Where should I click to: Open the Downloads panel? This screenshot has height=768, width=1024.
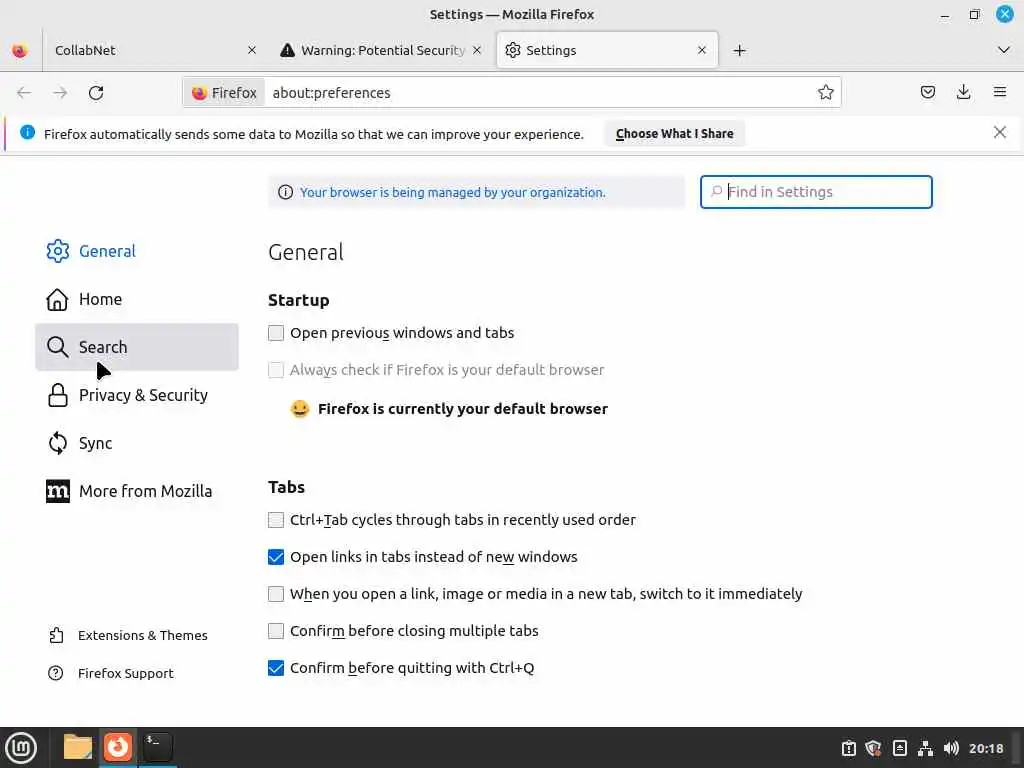click(x=963, y=92)
